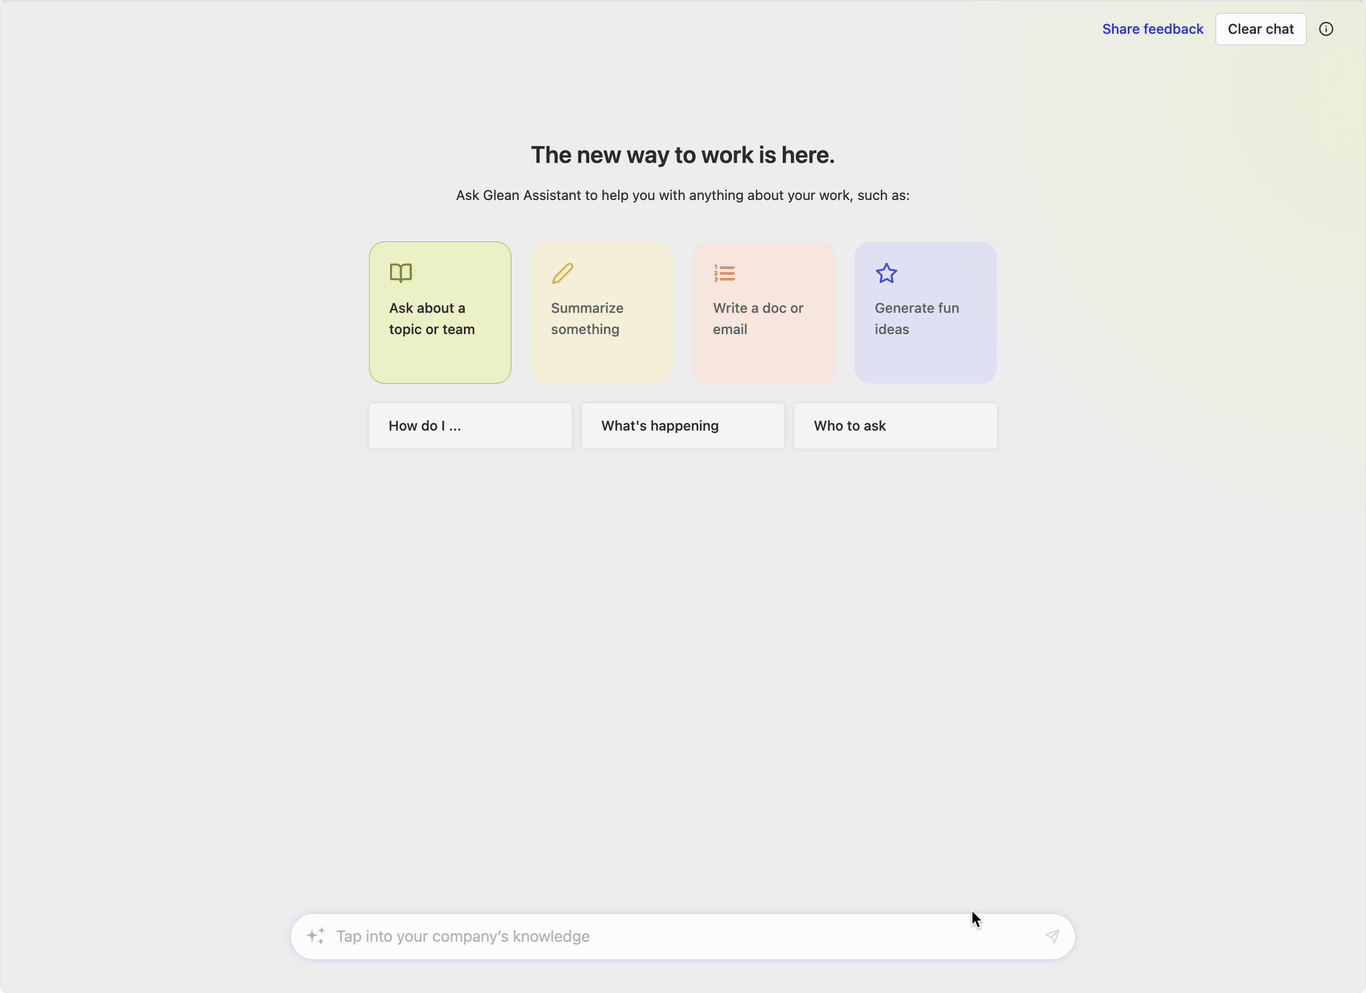Click the 'Ask about a topic or team' label text

point(432,318)
